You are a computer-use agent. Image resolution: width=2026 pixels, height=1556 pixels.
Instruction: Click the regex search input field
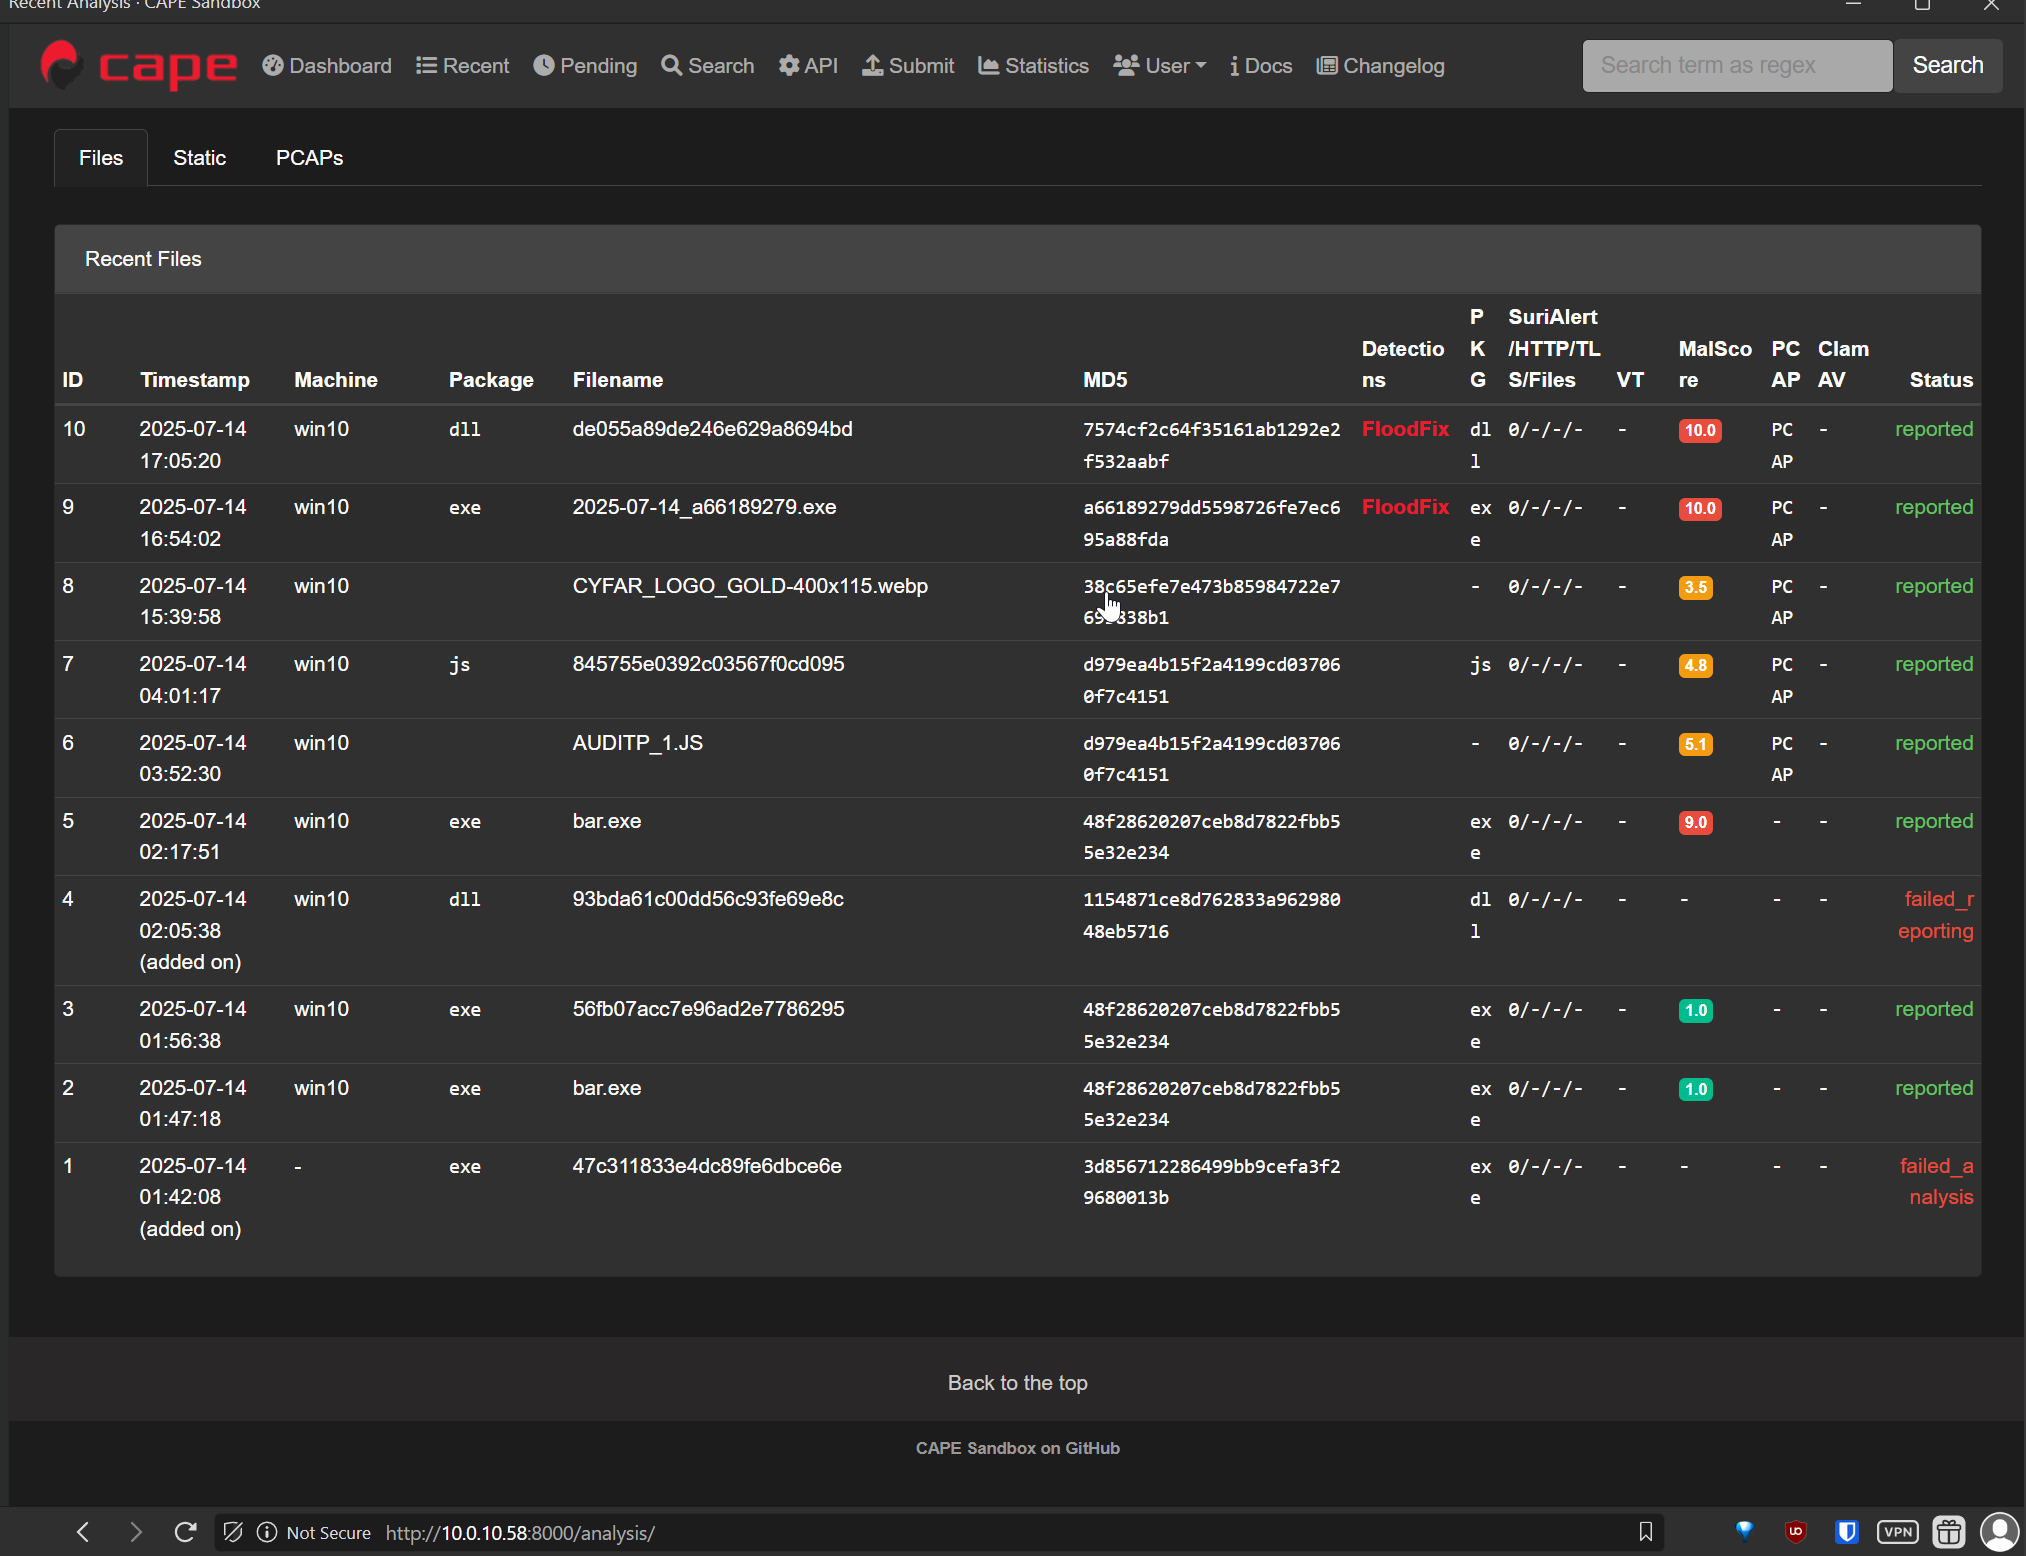(x=1736, y=65)
